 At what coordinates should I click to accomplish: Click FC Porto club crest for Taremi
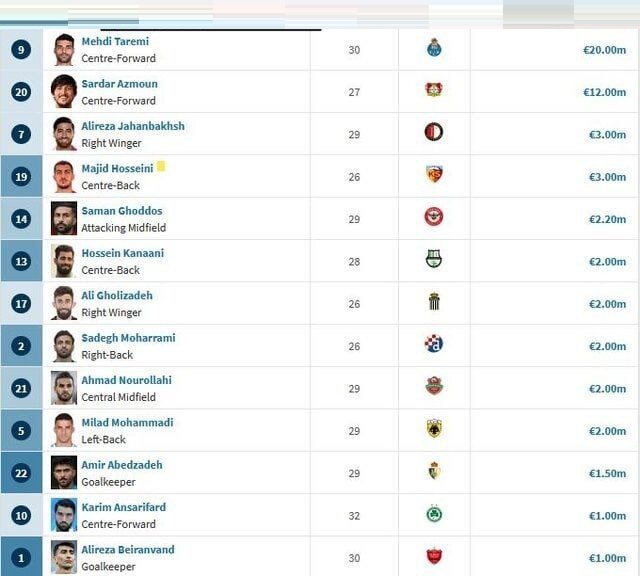[x=434, y=48]
